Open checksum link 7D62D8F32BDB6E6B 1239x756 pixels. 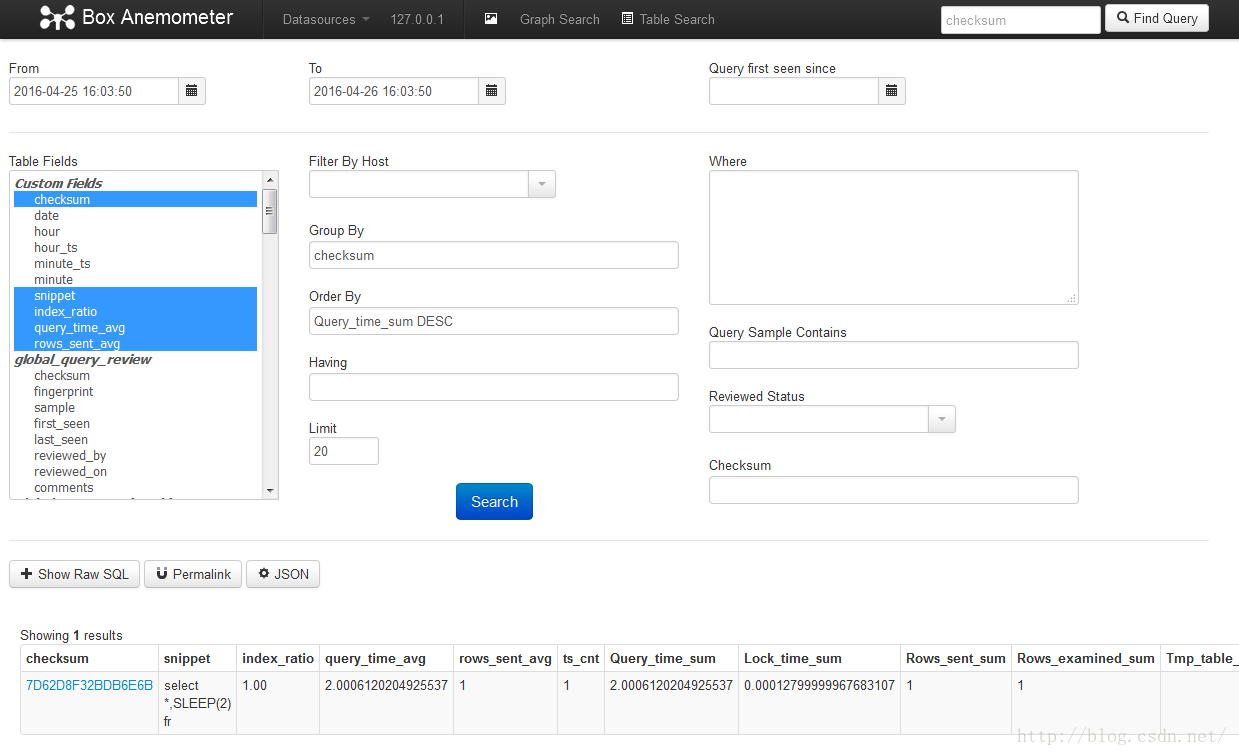coord(89,686)
